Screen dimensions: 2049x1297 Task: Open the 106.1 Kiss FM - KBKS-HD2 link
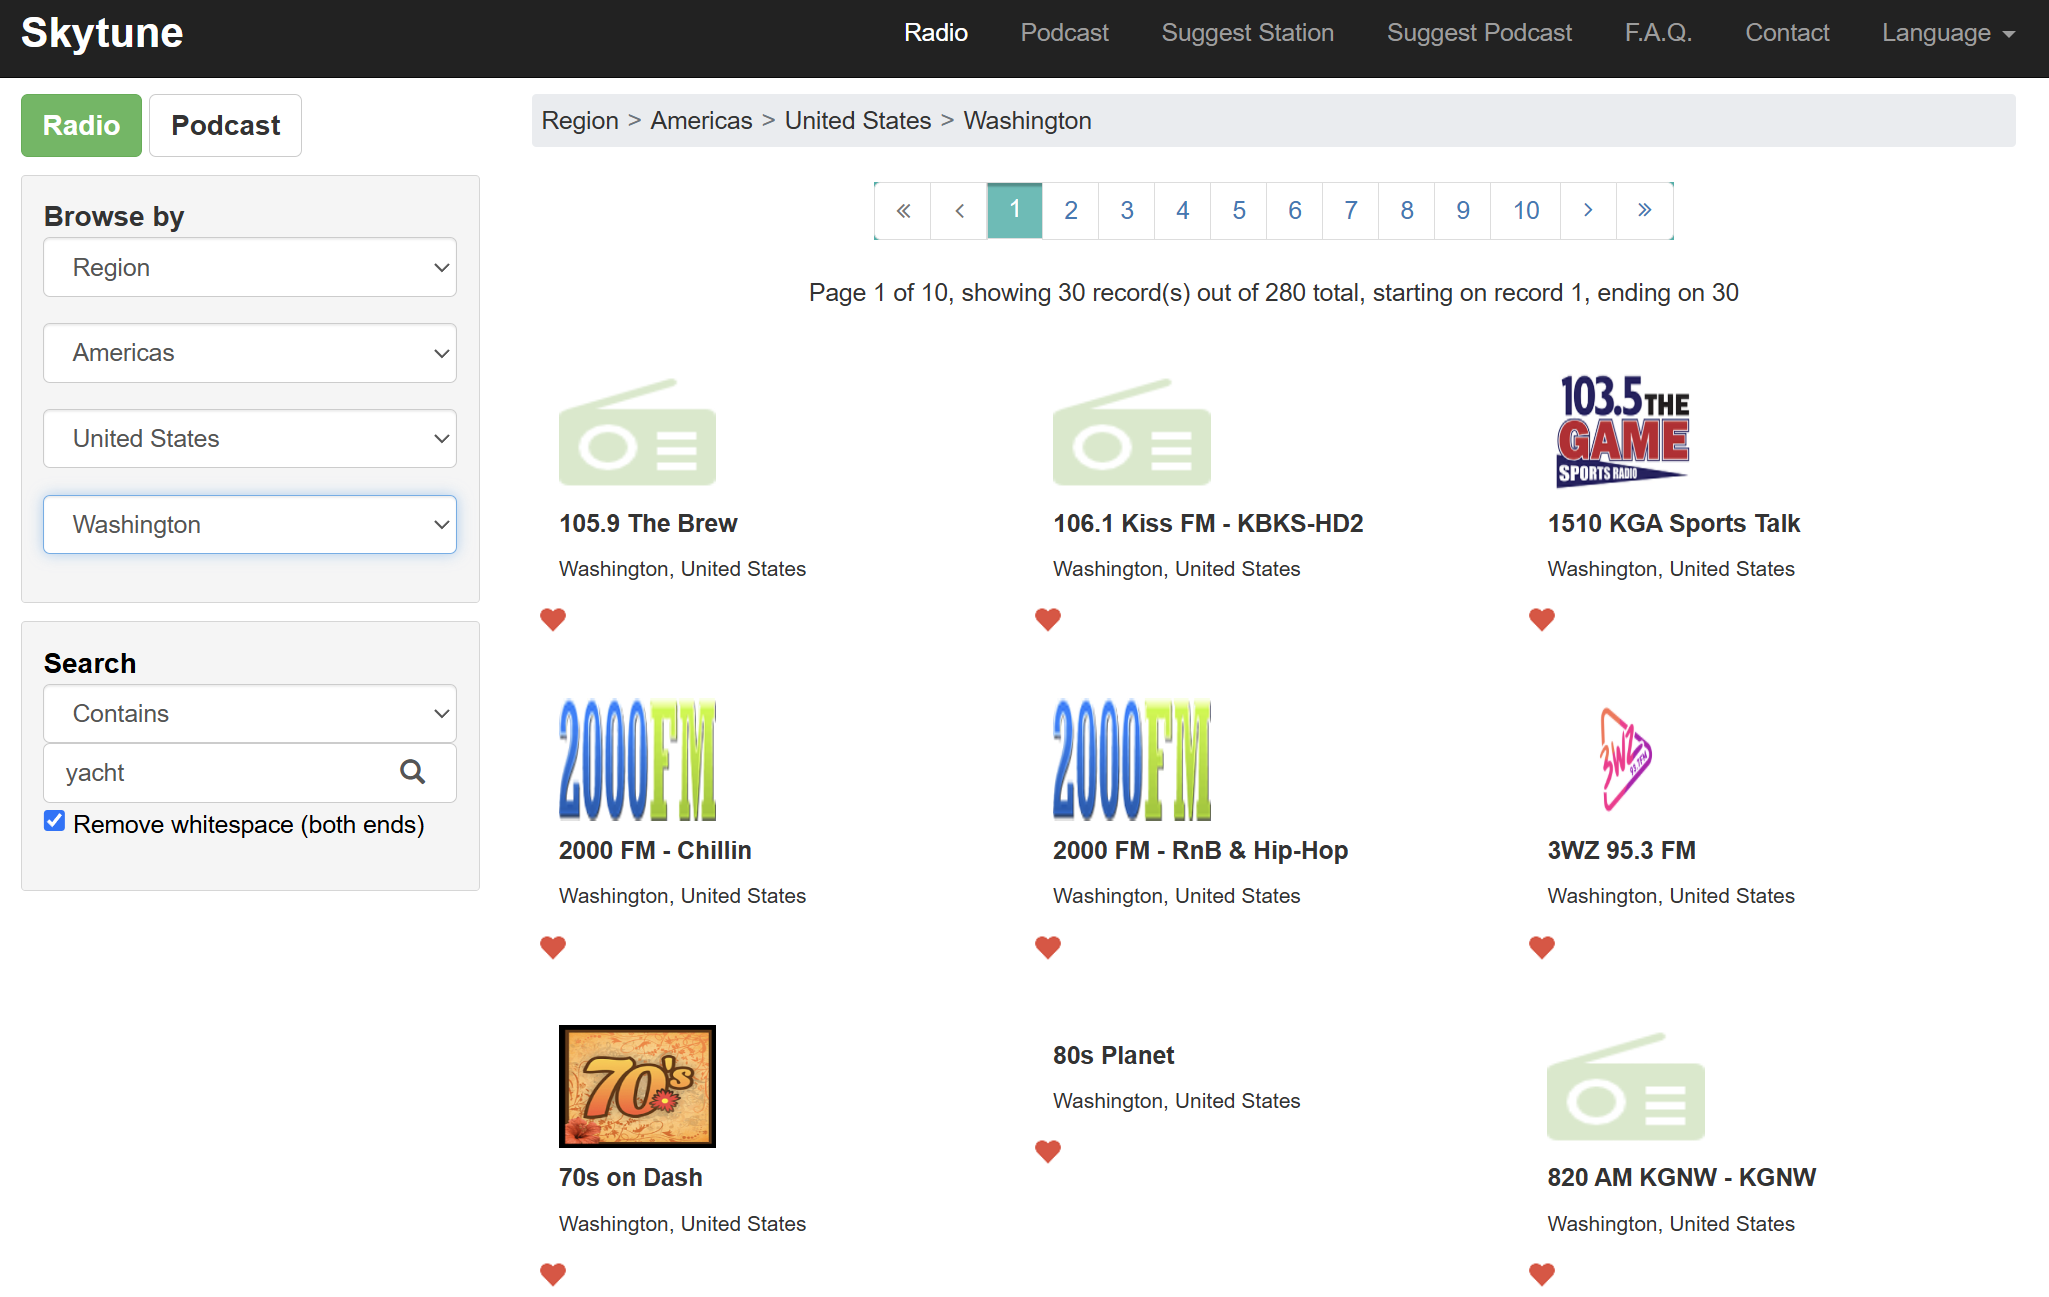[x=1207, y=523]
